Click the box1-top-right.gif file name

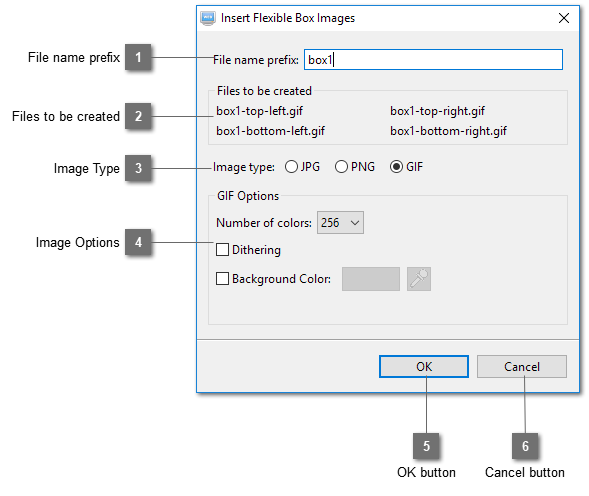(x=437, y=111)
